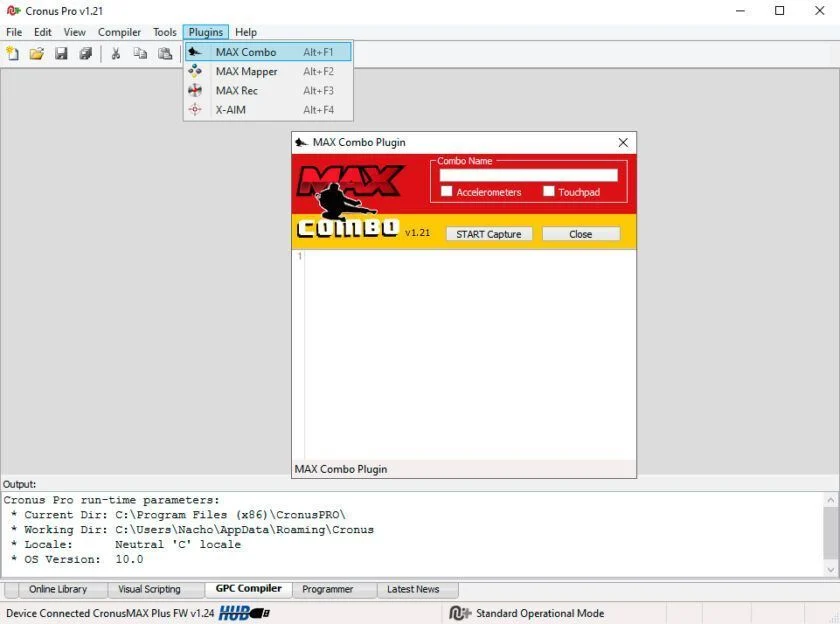
Task: Switch to the GPC Compiler tab
Action: pos(249,589)
